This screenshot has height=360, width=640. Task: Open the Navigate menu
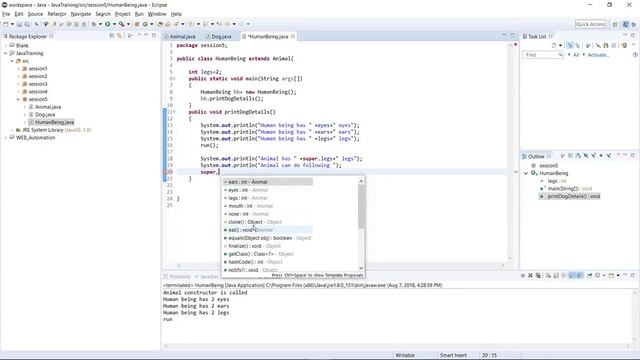pos(81,14)
